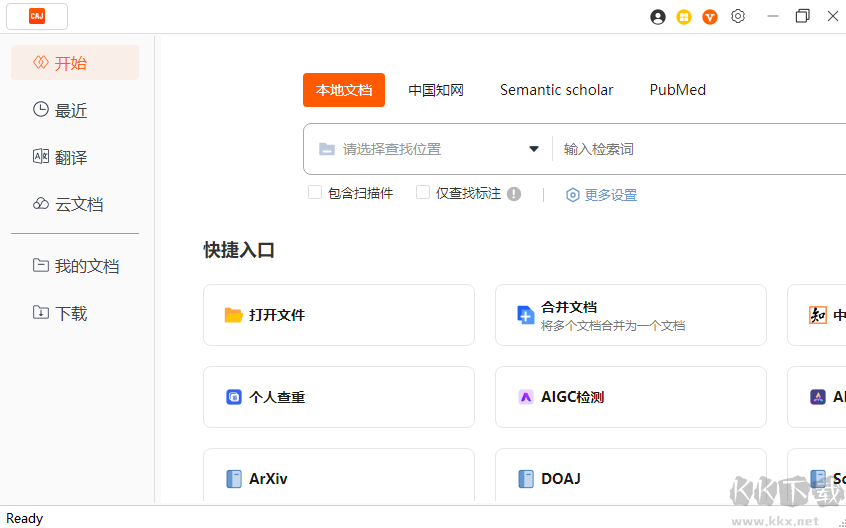Click the ArXiv book icon

click(234, 478)
